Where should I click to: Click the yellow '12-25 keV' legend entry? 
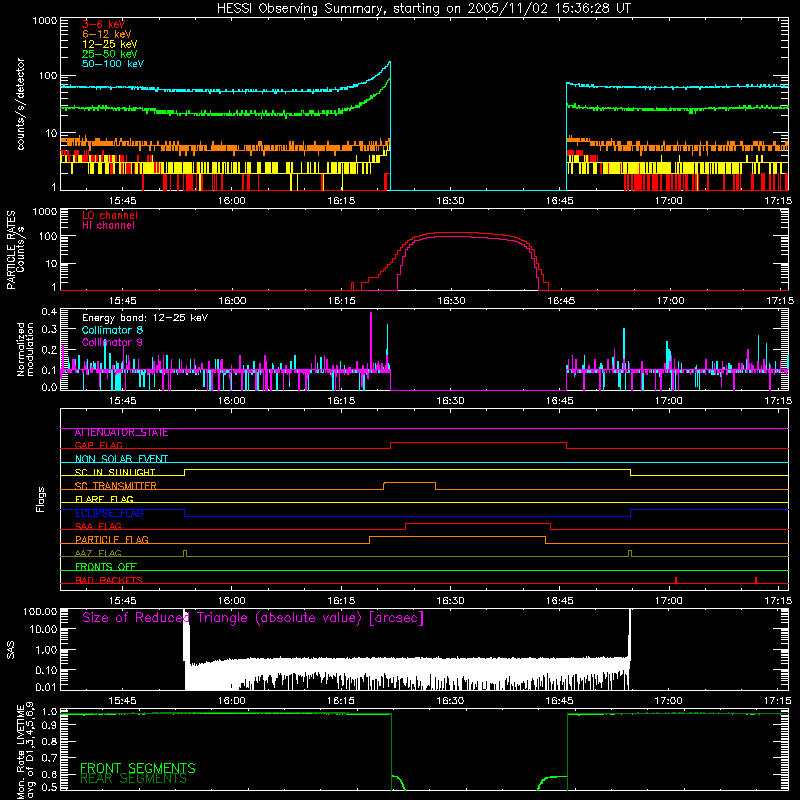point(109,44)
